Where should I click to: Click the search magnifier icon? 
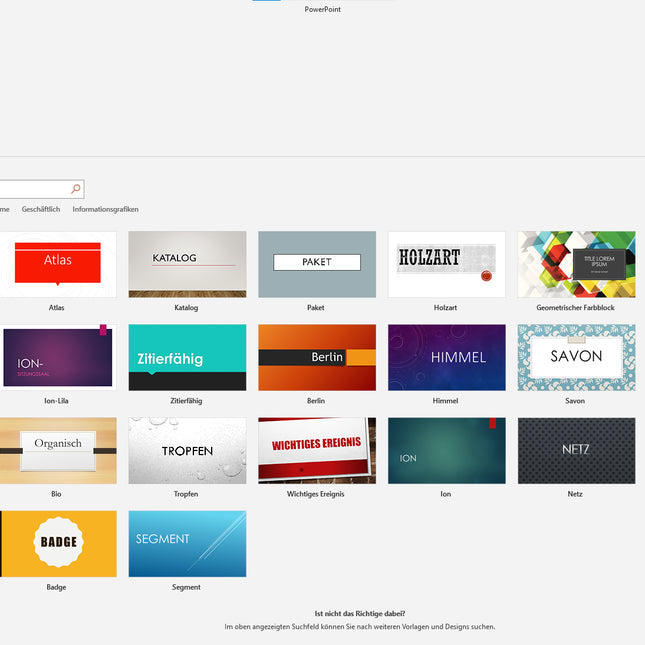pyautogui.click(x=76, y=189)
